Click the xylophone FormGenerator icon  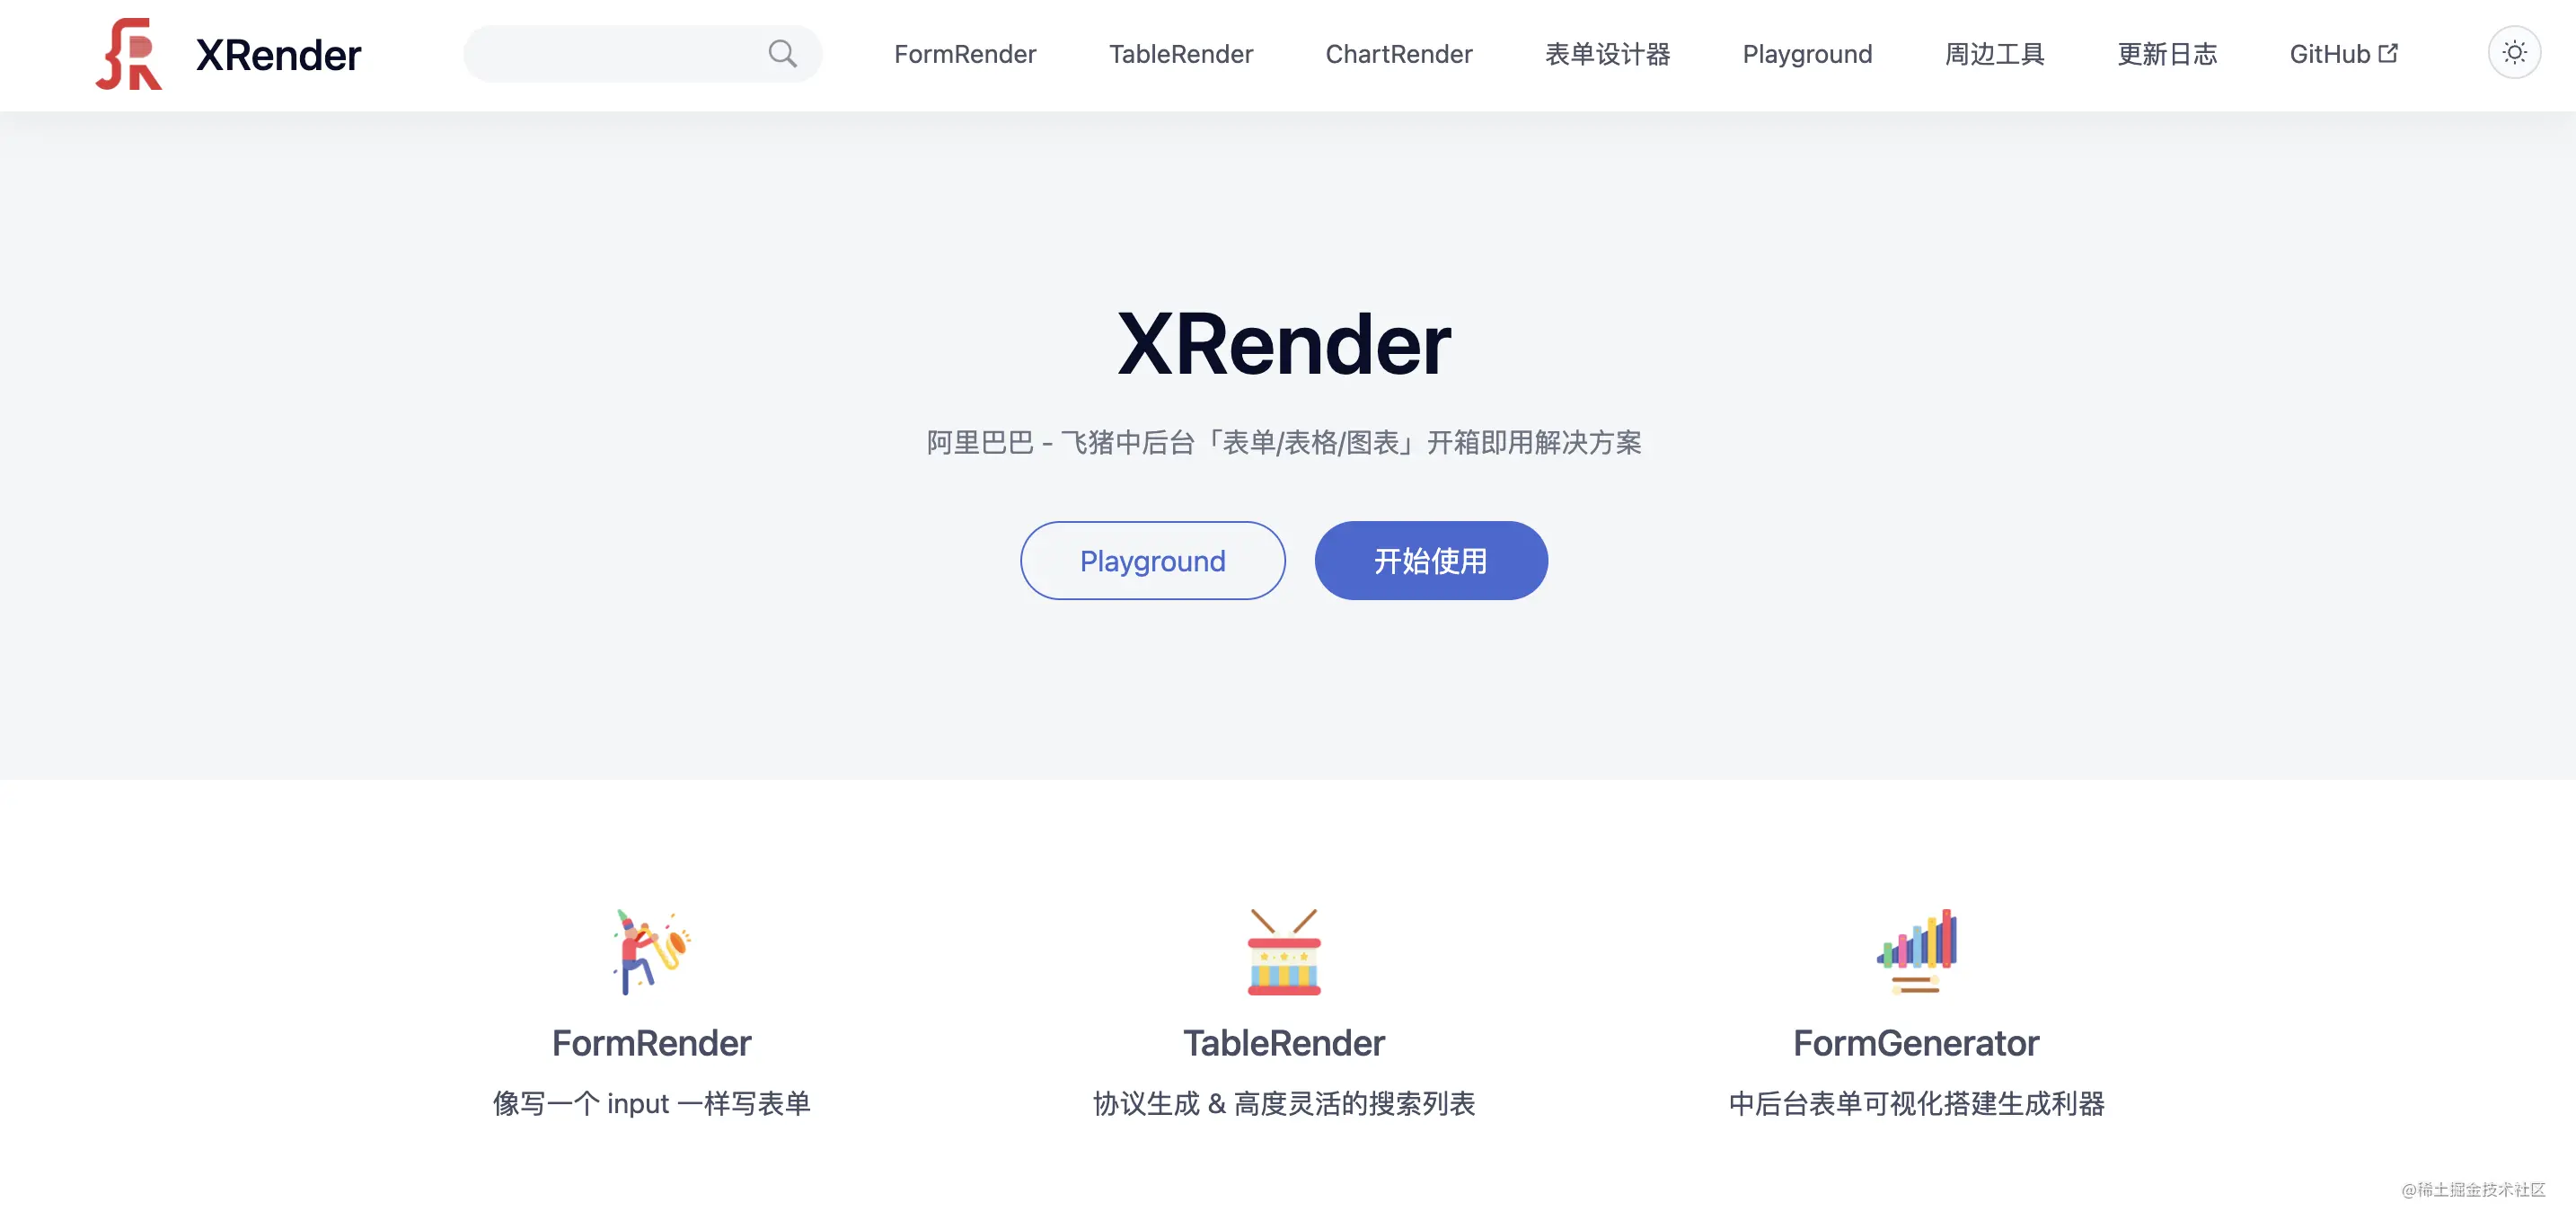click(x=1916, y=951)
